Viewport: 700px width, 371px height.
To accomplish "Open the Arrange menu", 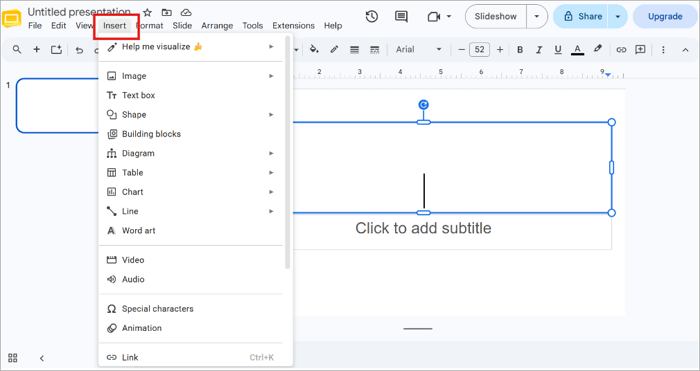I will (x=217, y=26).
